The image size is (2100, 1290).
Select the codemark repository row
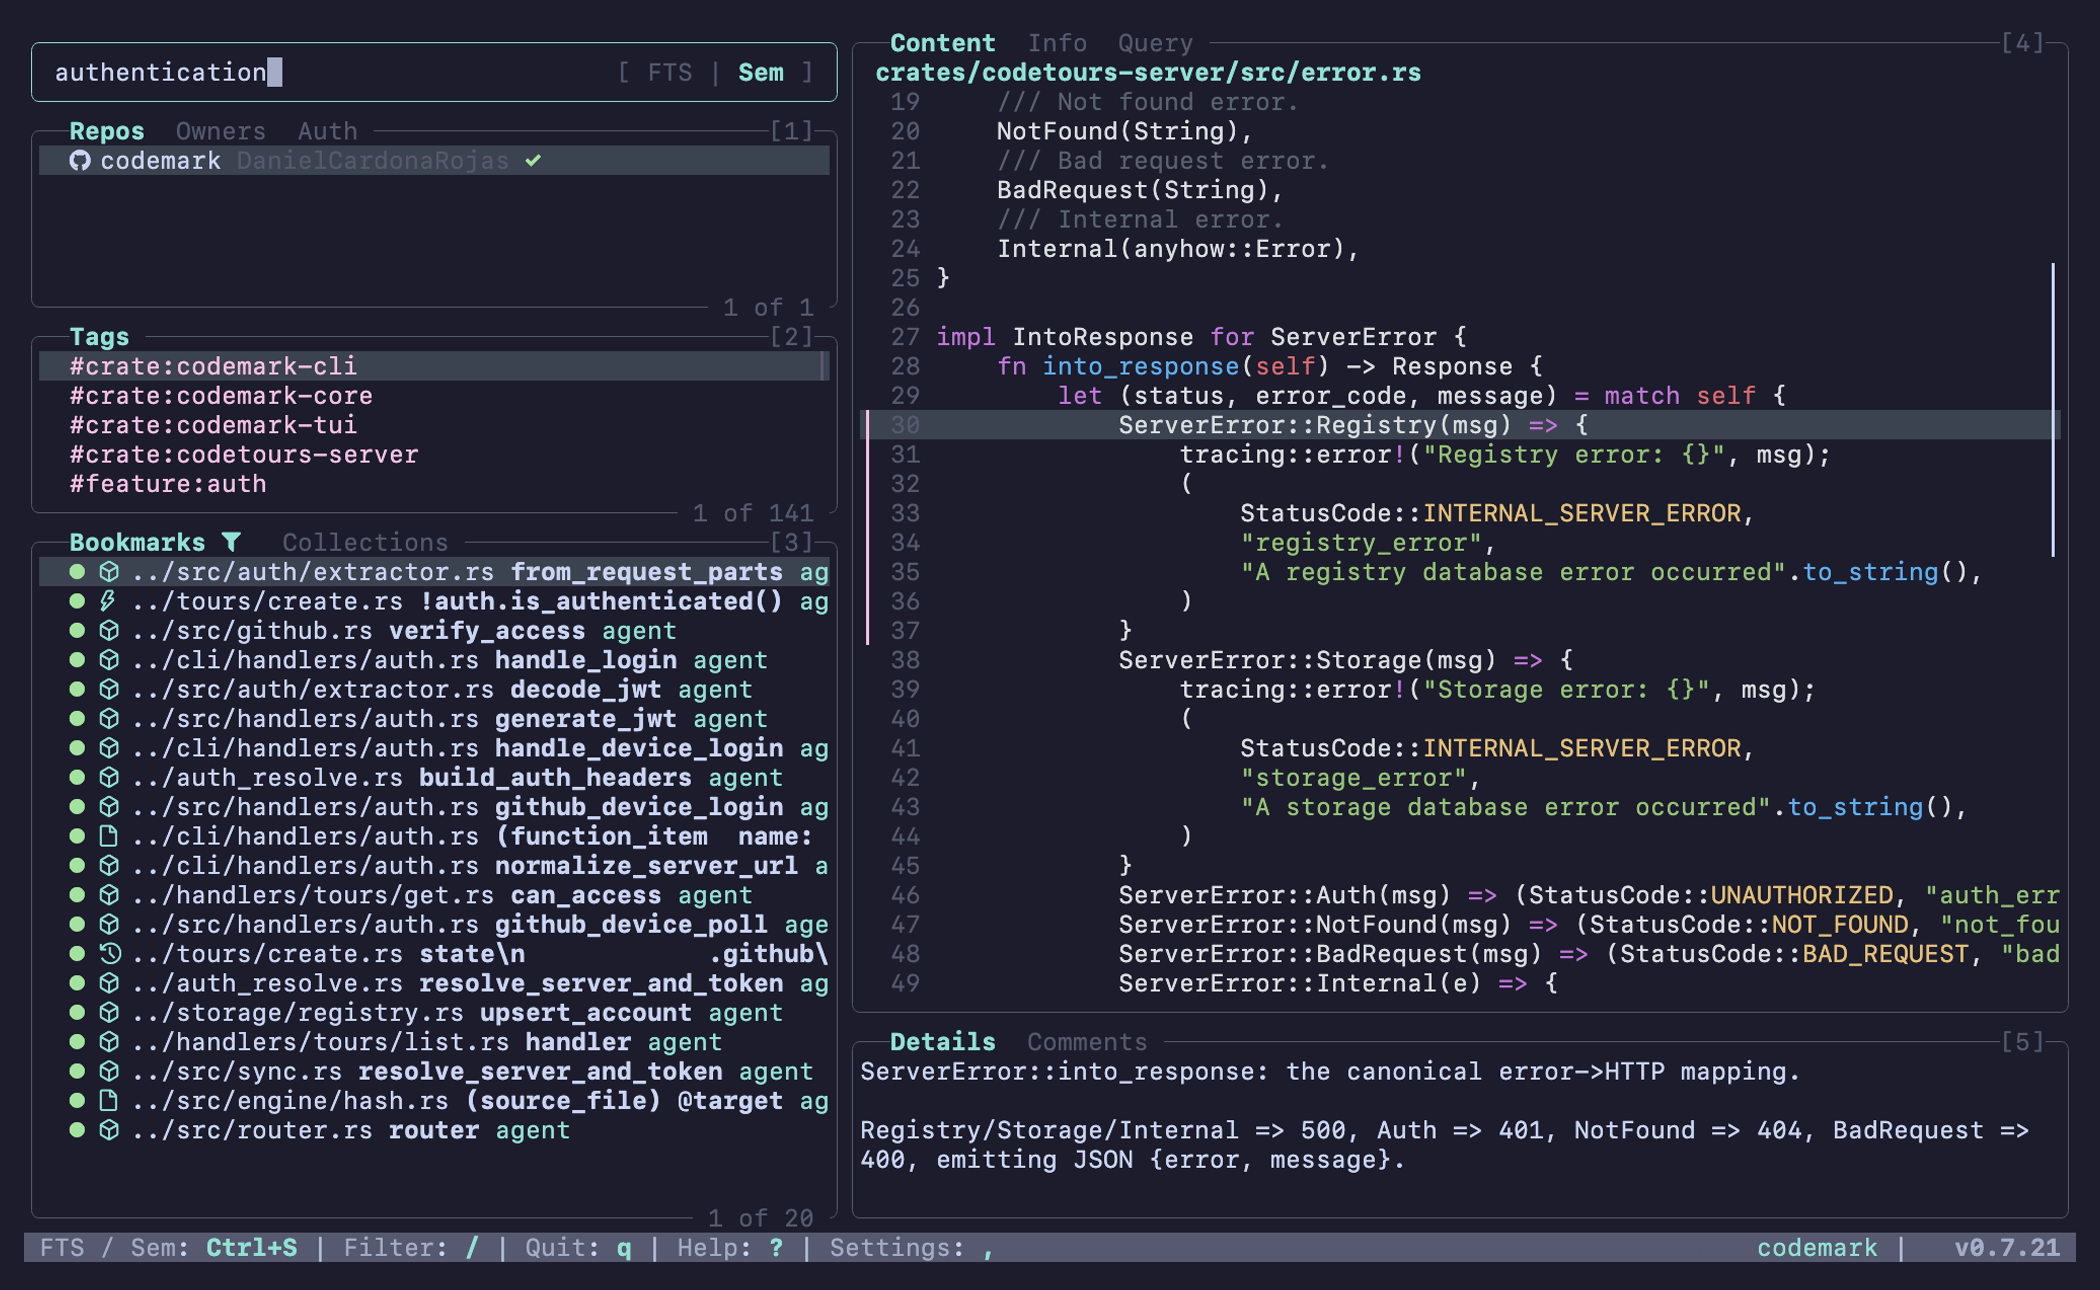pyautogui.click(x=434, y=161)
